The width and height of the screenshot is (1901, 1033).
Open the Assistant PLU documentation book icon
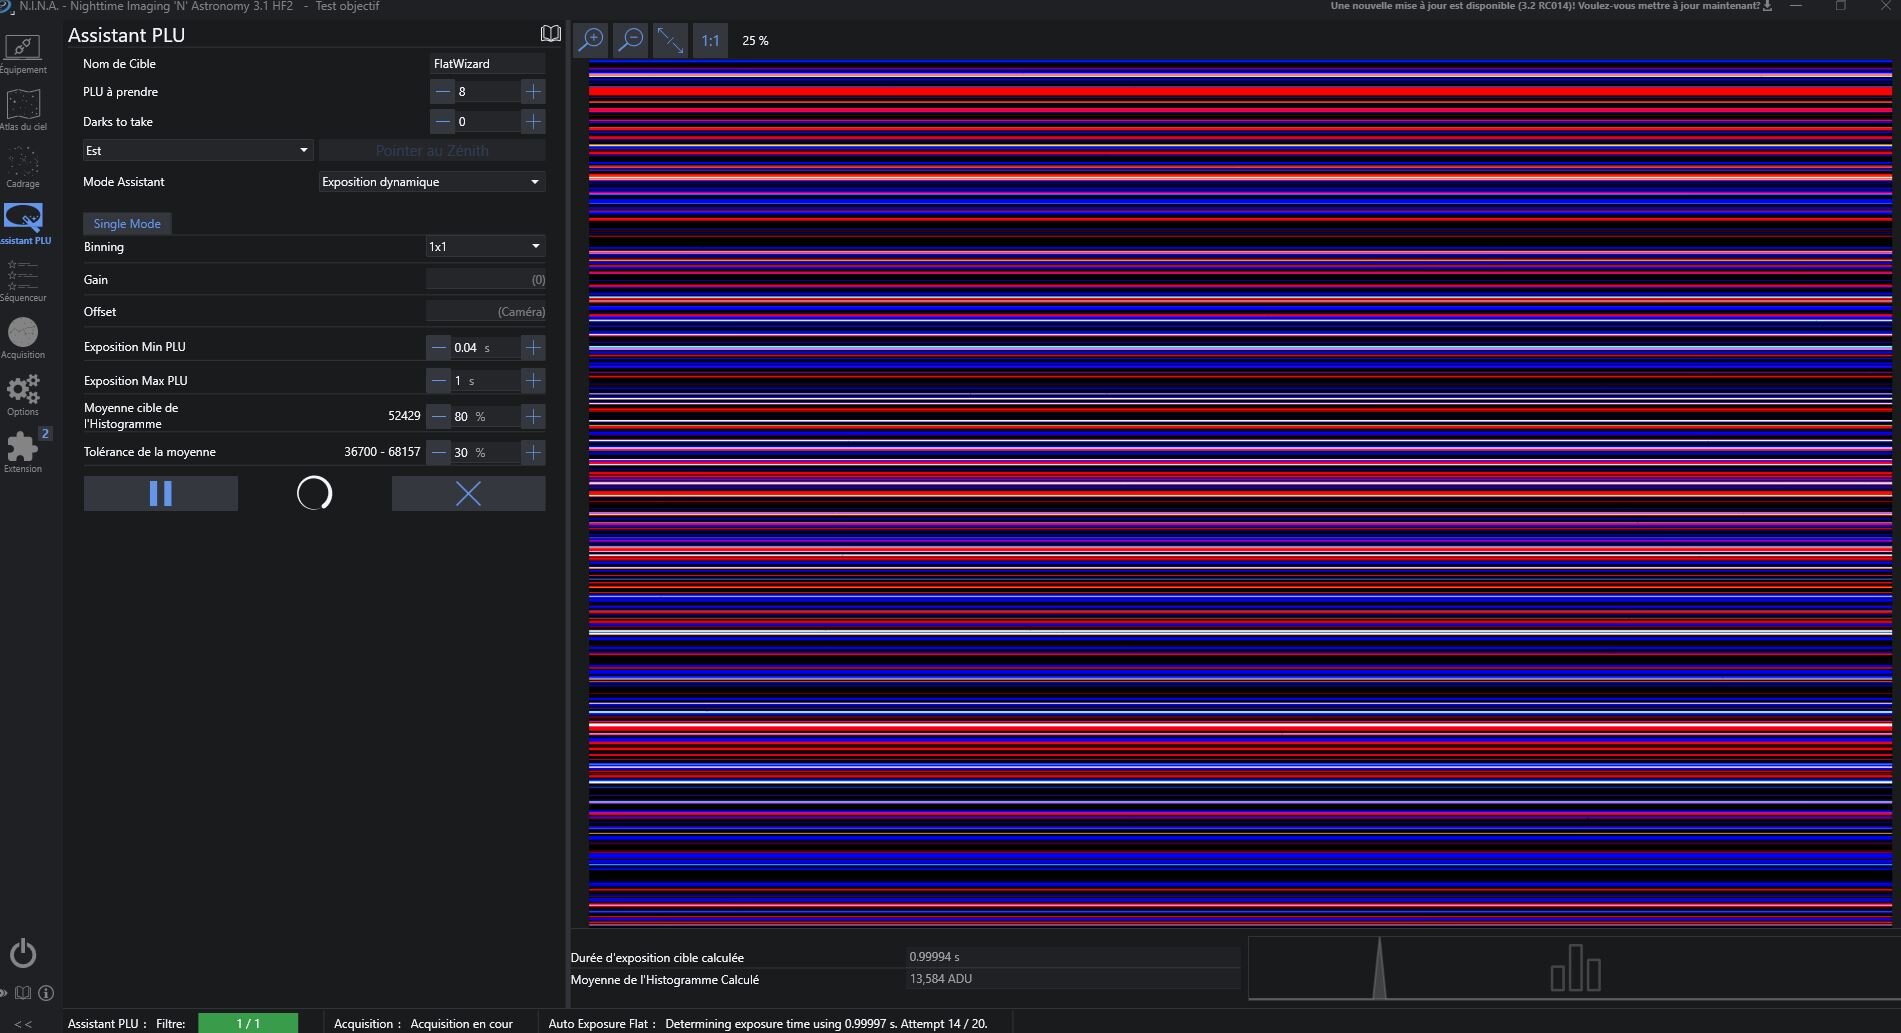pyautogui.click(x=550, y=34)
